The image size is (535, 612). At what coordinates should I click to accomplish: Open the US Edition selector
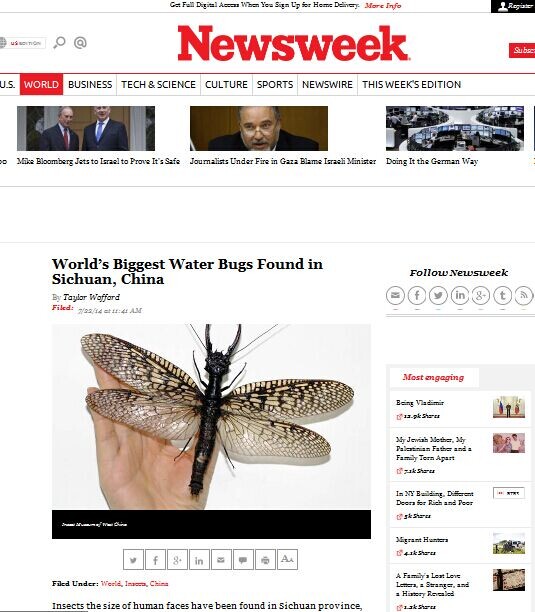[22, 43]
